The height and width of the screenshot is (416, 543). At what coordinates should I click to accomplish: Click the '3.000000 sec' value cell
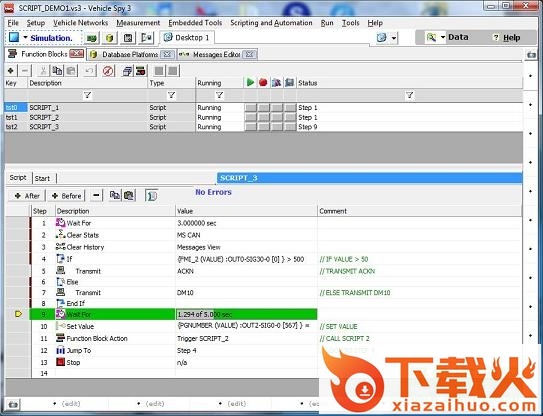(x=246, y=223)
